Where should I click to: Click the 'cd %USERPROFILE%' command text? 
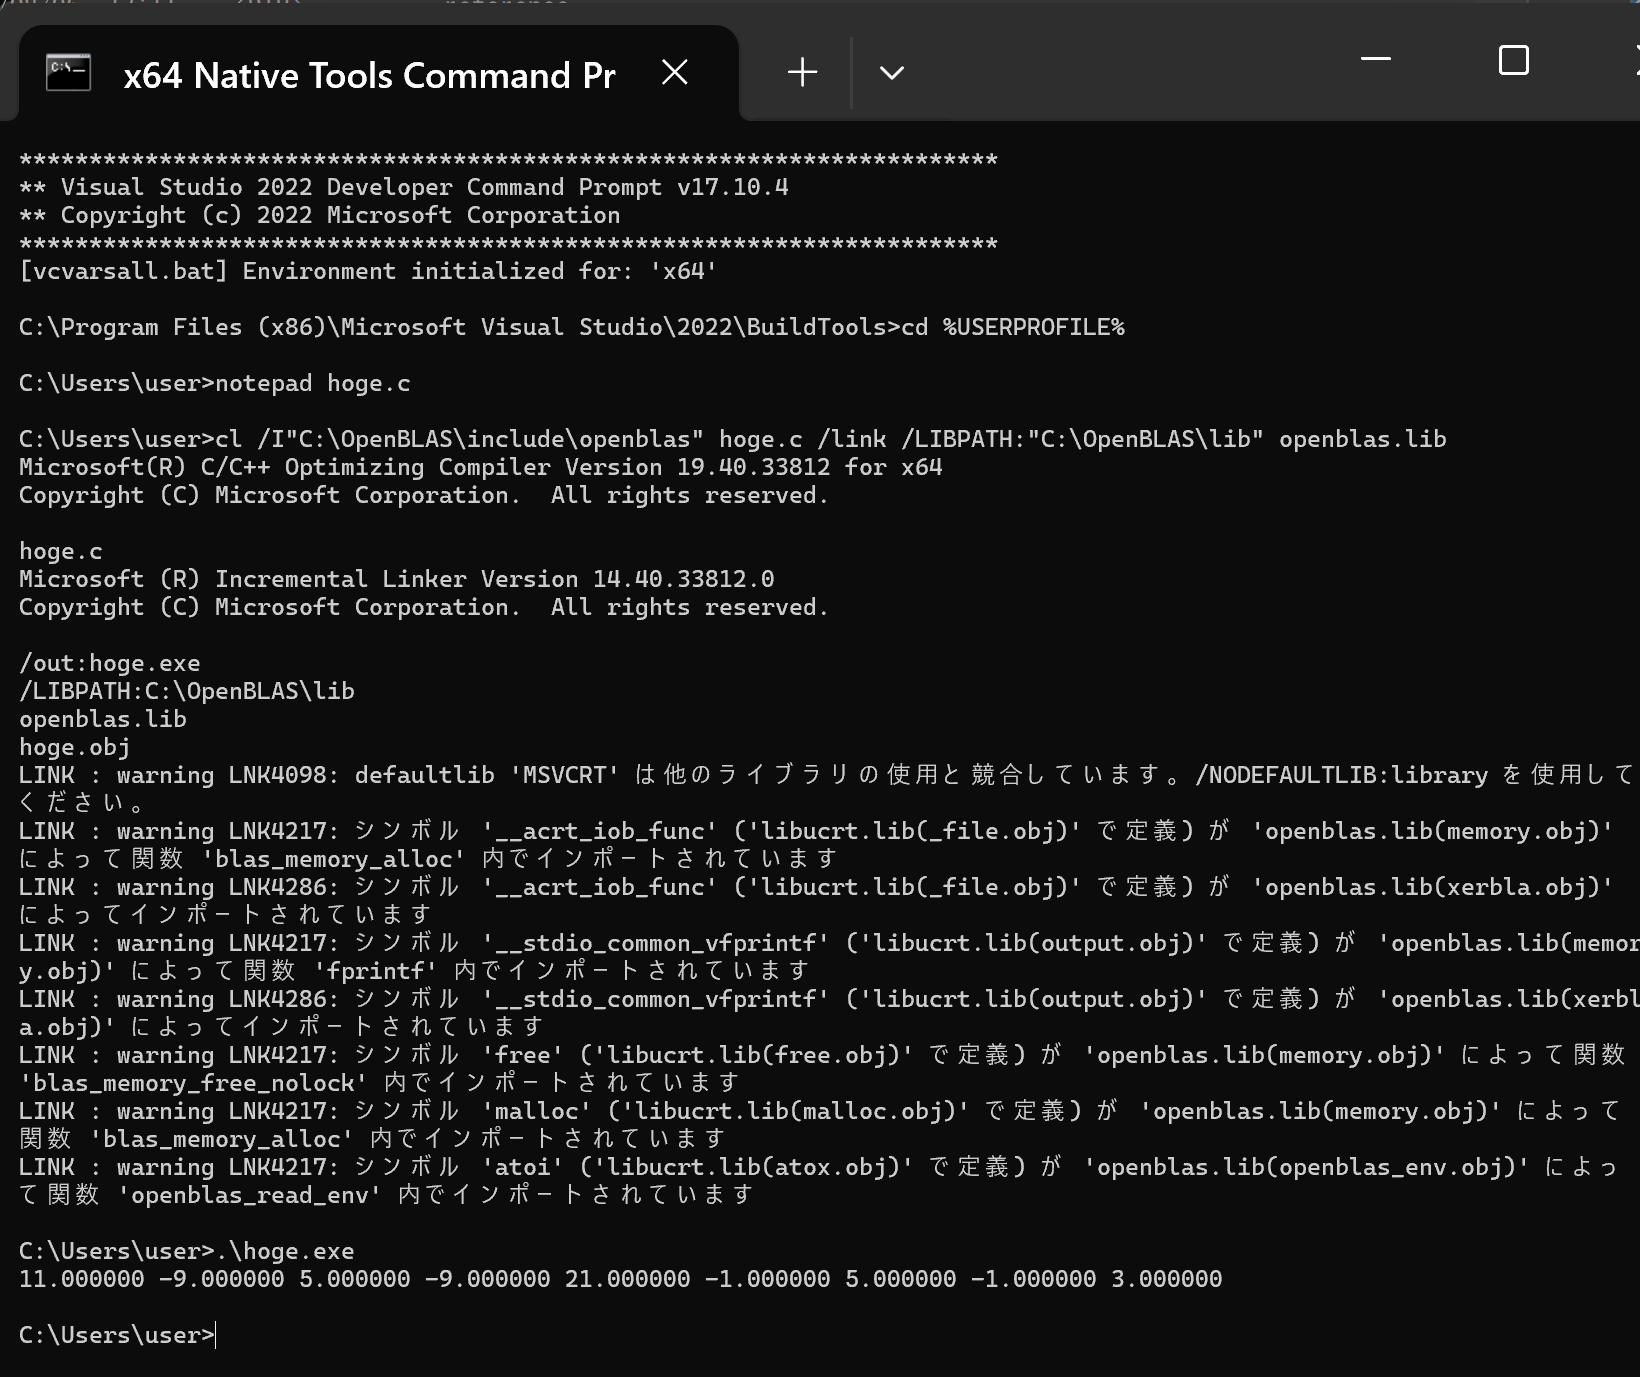coord(1013,327)
